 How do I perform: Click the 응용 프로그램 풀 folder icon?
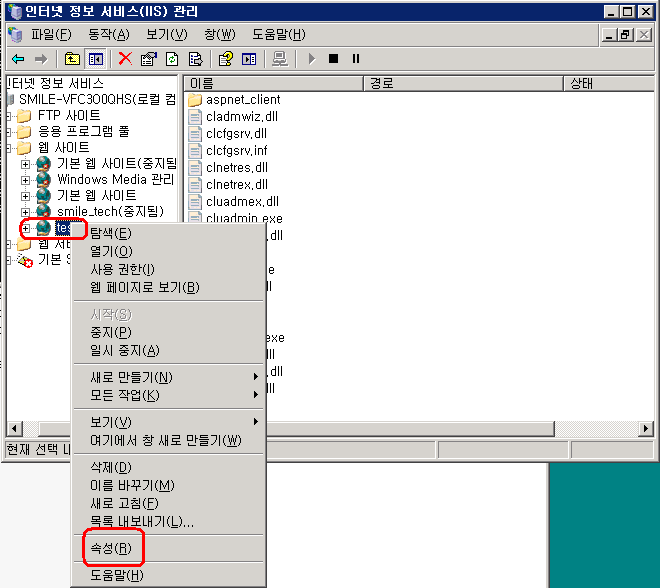[x=24, y=131]
